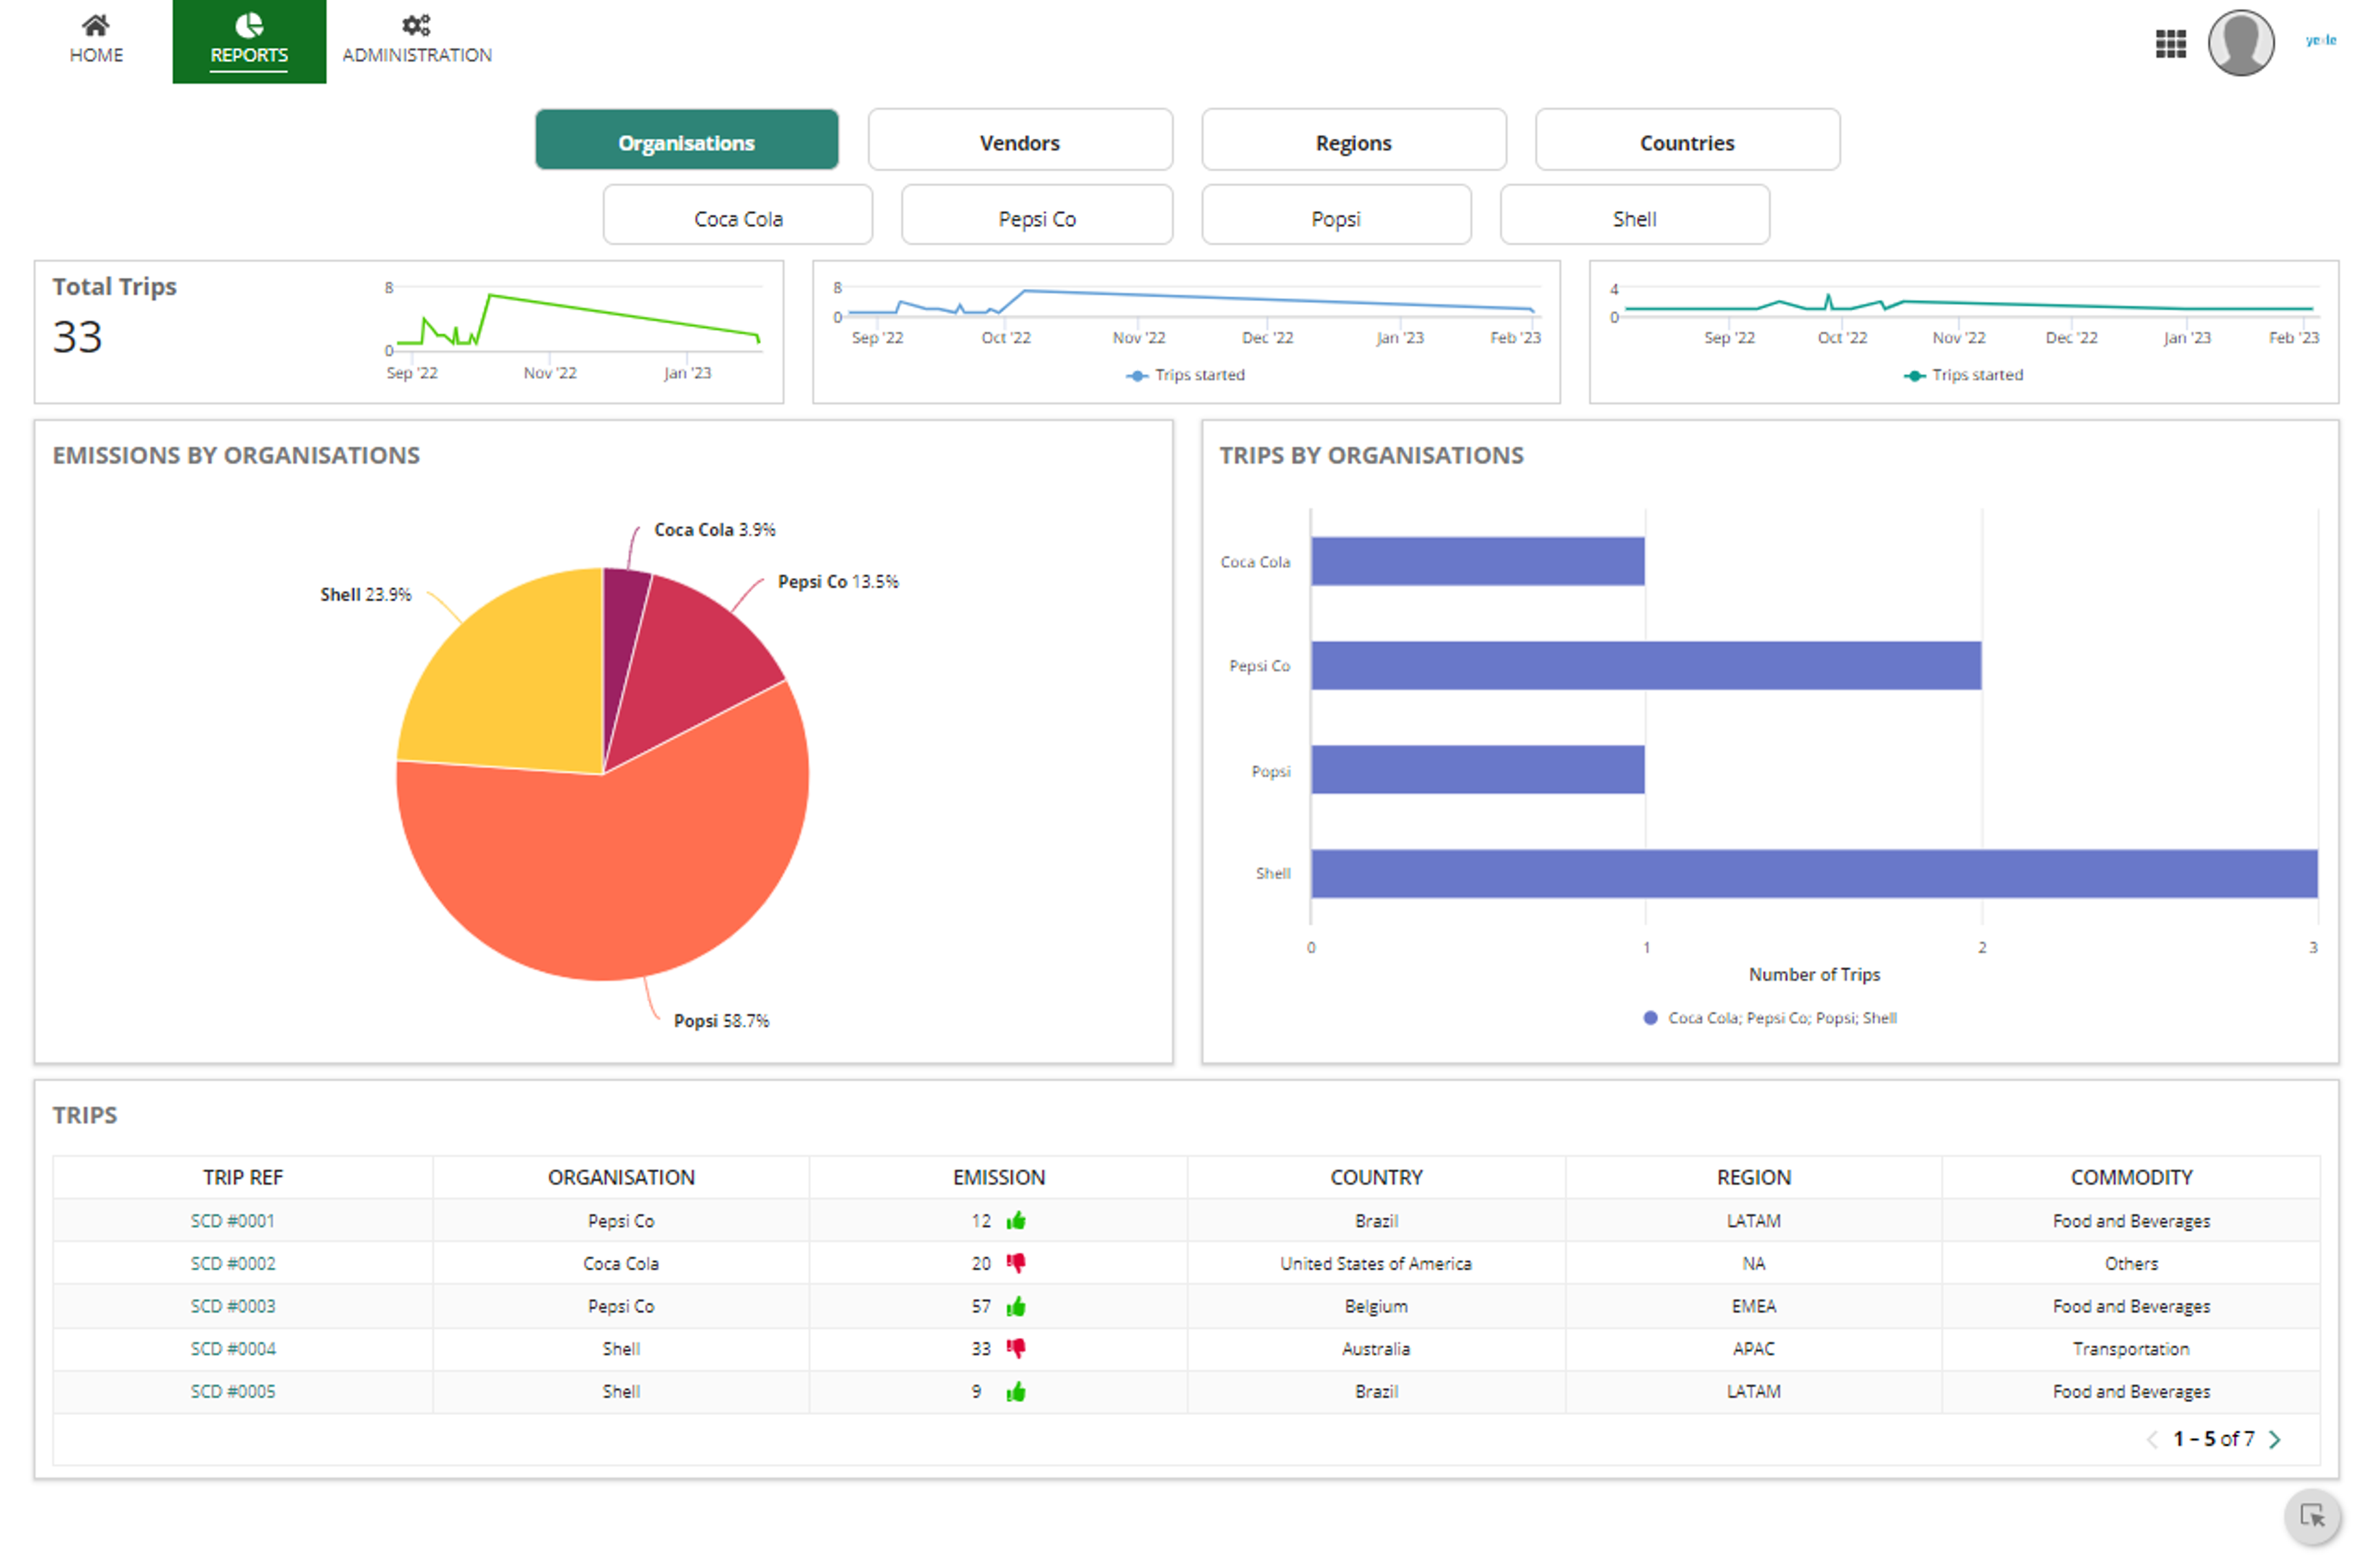Click the Pepsi Co bar in trips chart
Image resolution: width=2373 pixels, height=1568 pixels.
click(x=1646, y=666)
